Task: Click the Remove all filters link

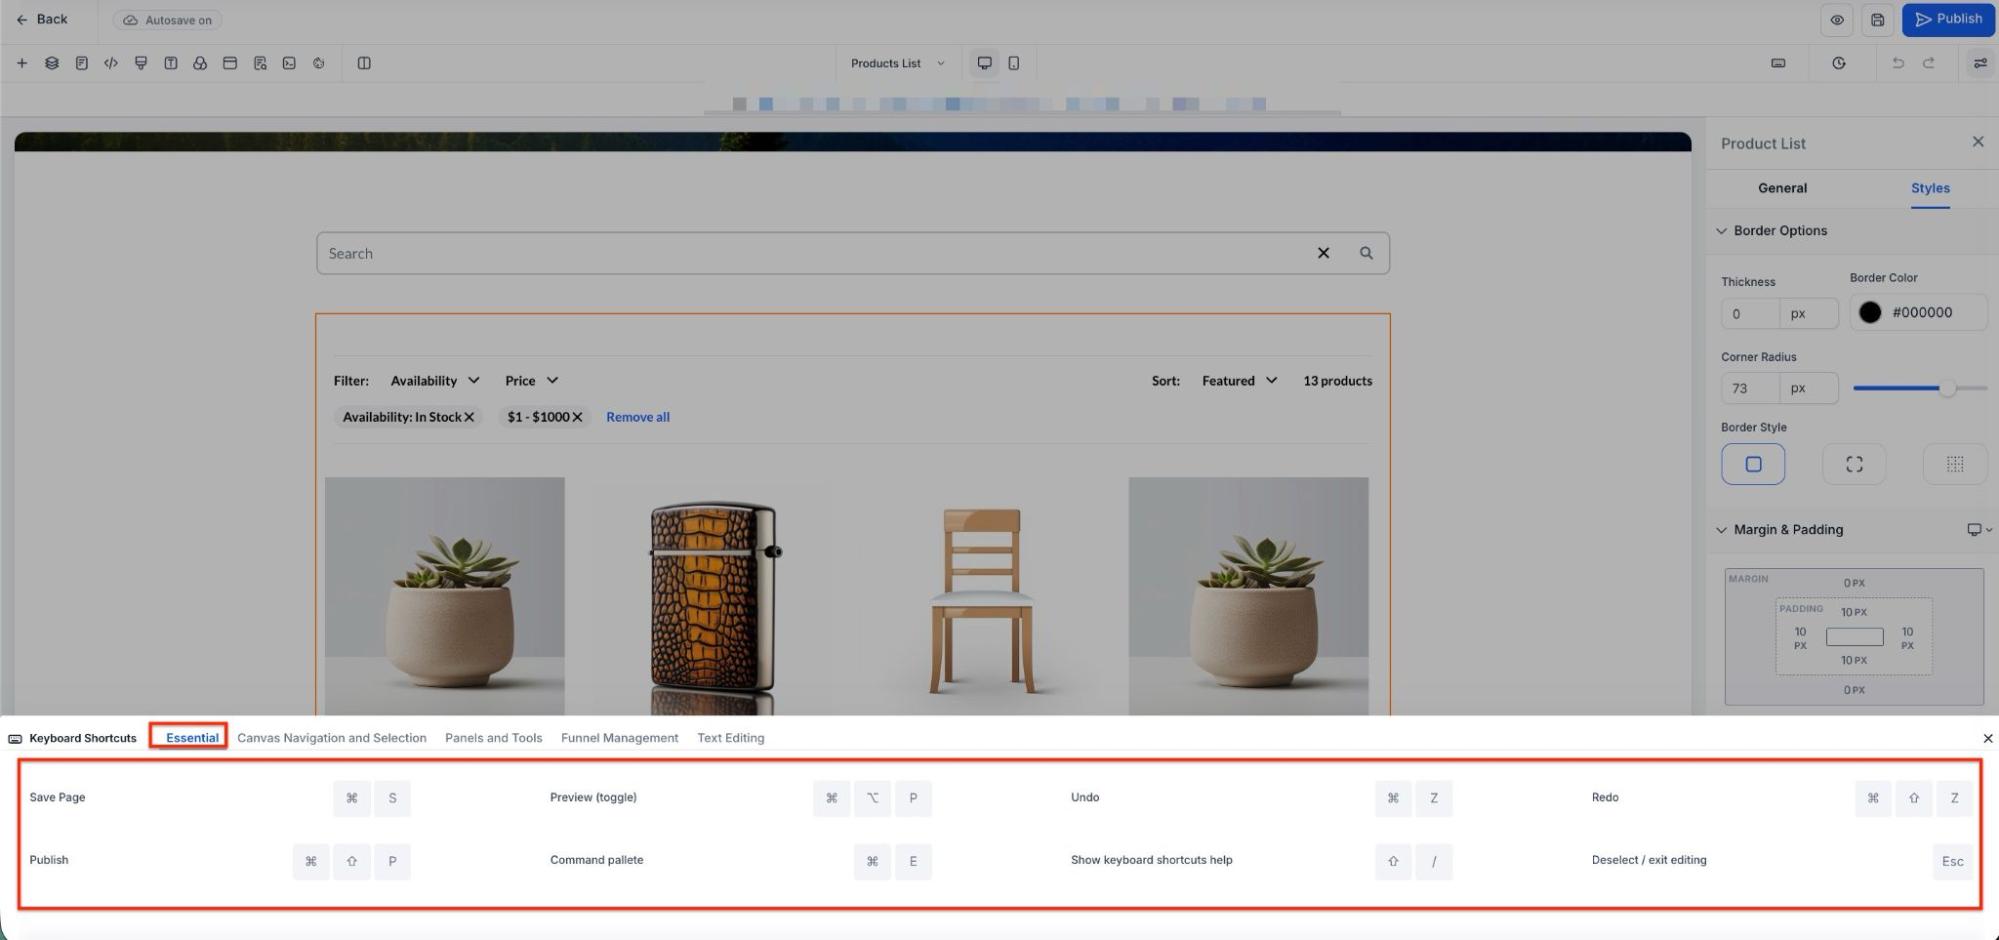Action: point(637,417)
